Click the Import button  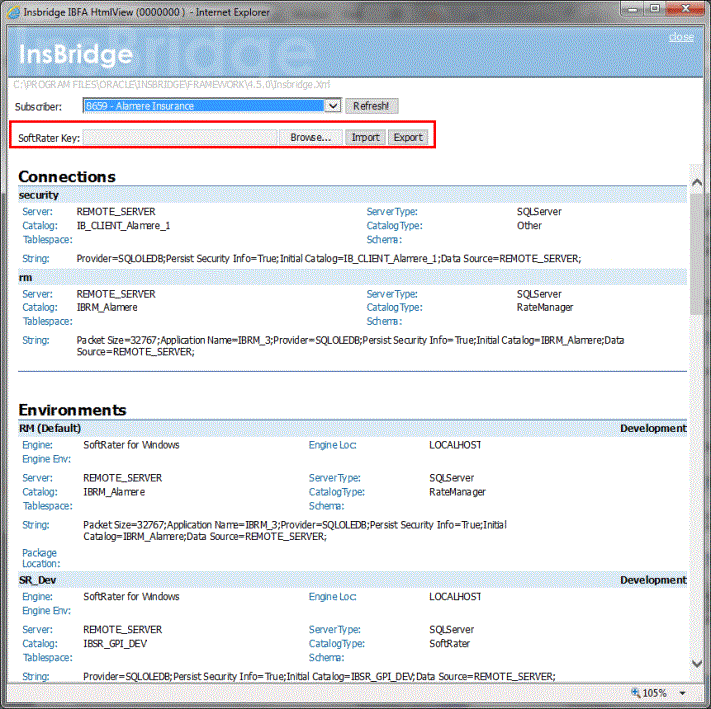point(365,137)
